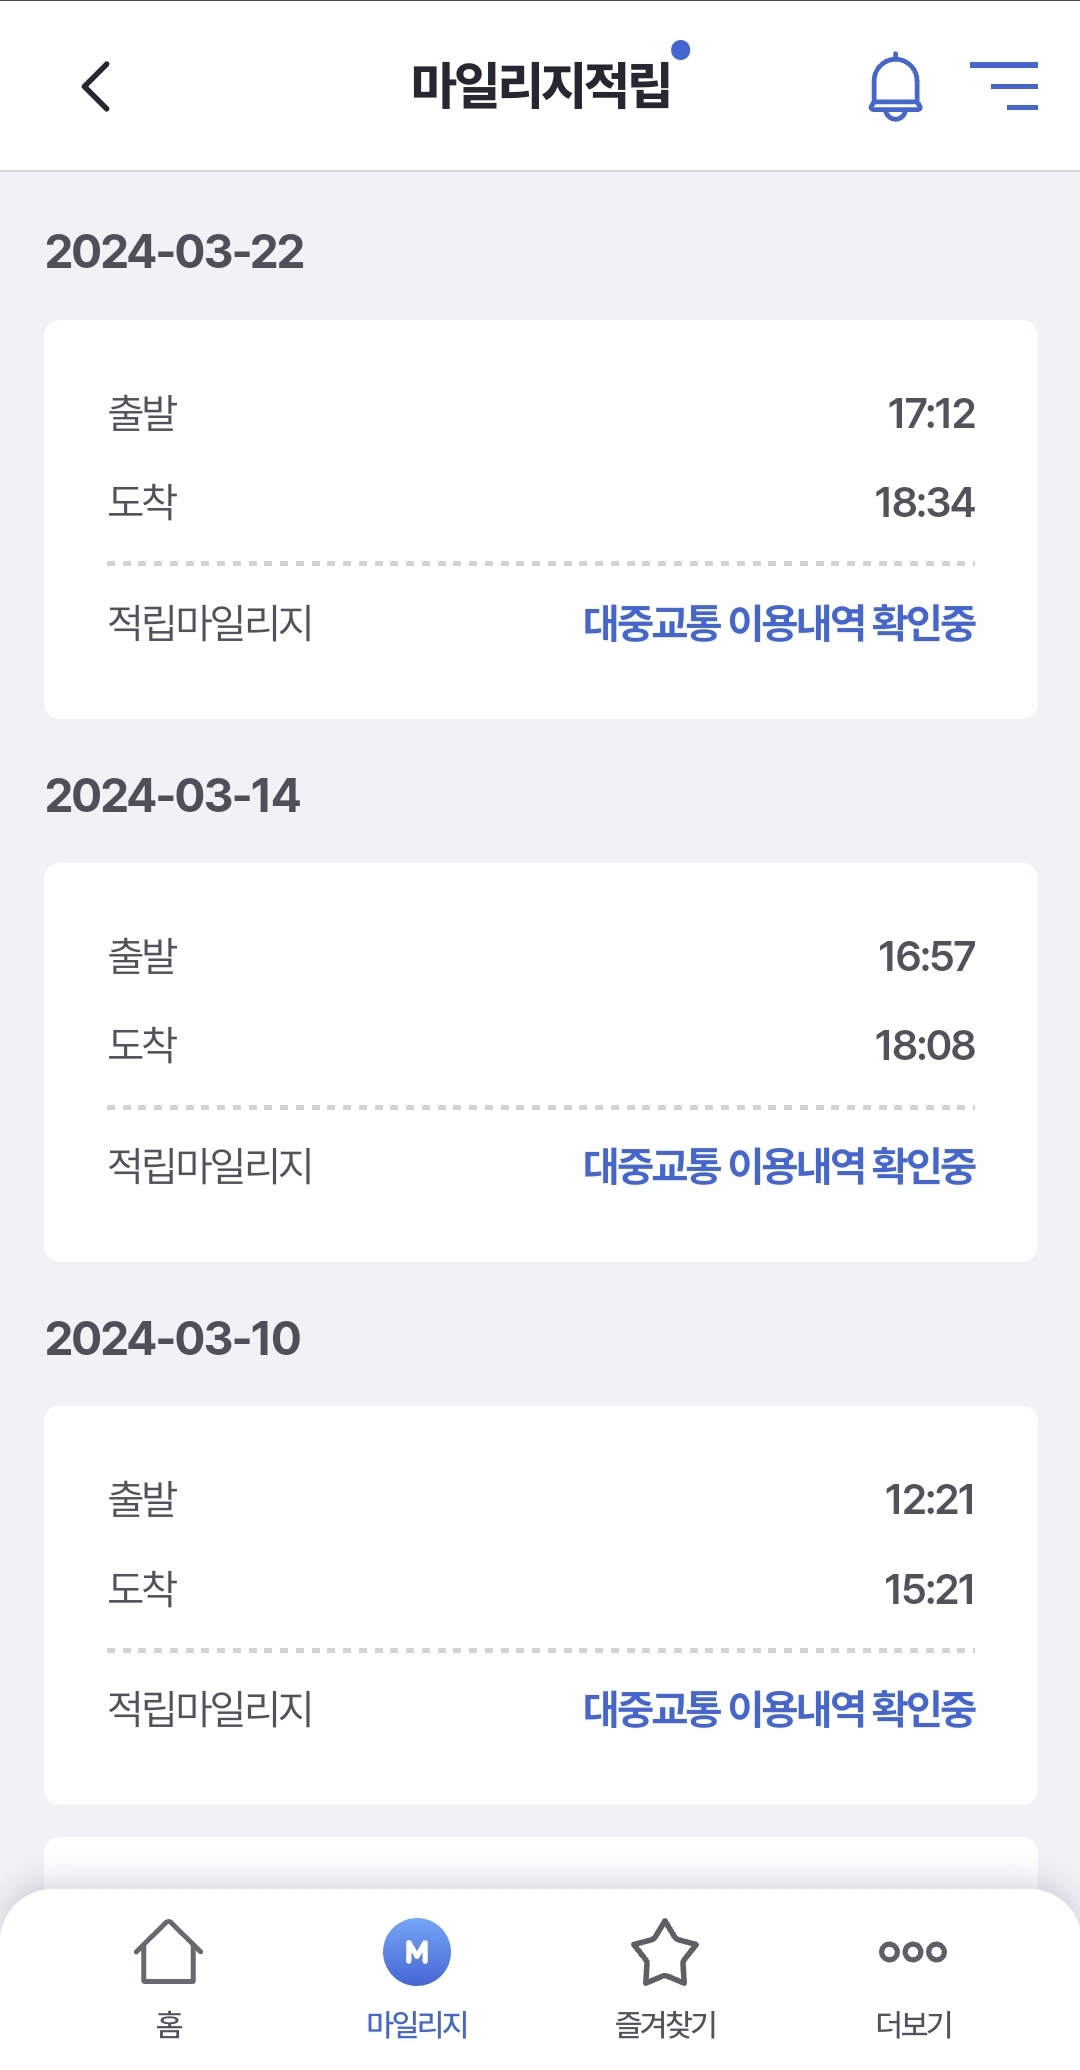Image resolution: width=1080 pixels, height=2070 pixels.
Task: Tap the house icon in bottom bar
Action: pos(168,1950)
